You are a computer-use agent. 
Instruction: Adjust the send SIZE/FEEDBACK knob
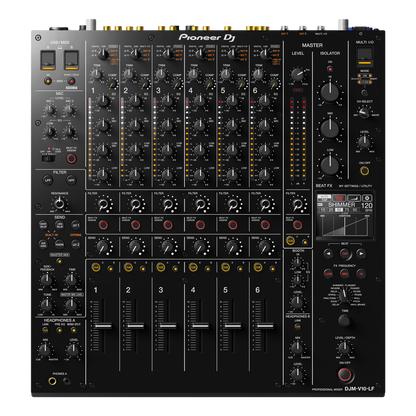click(x=47, y=279)
